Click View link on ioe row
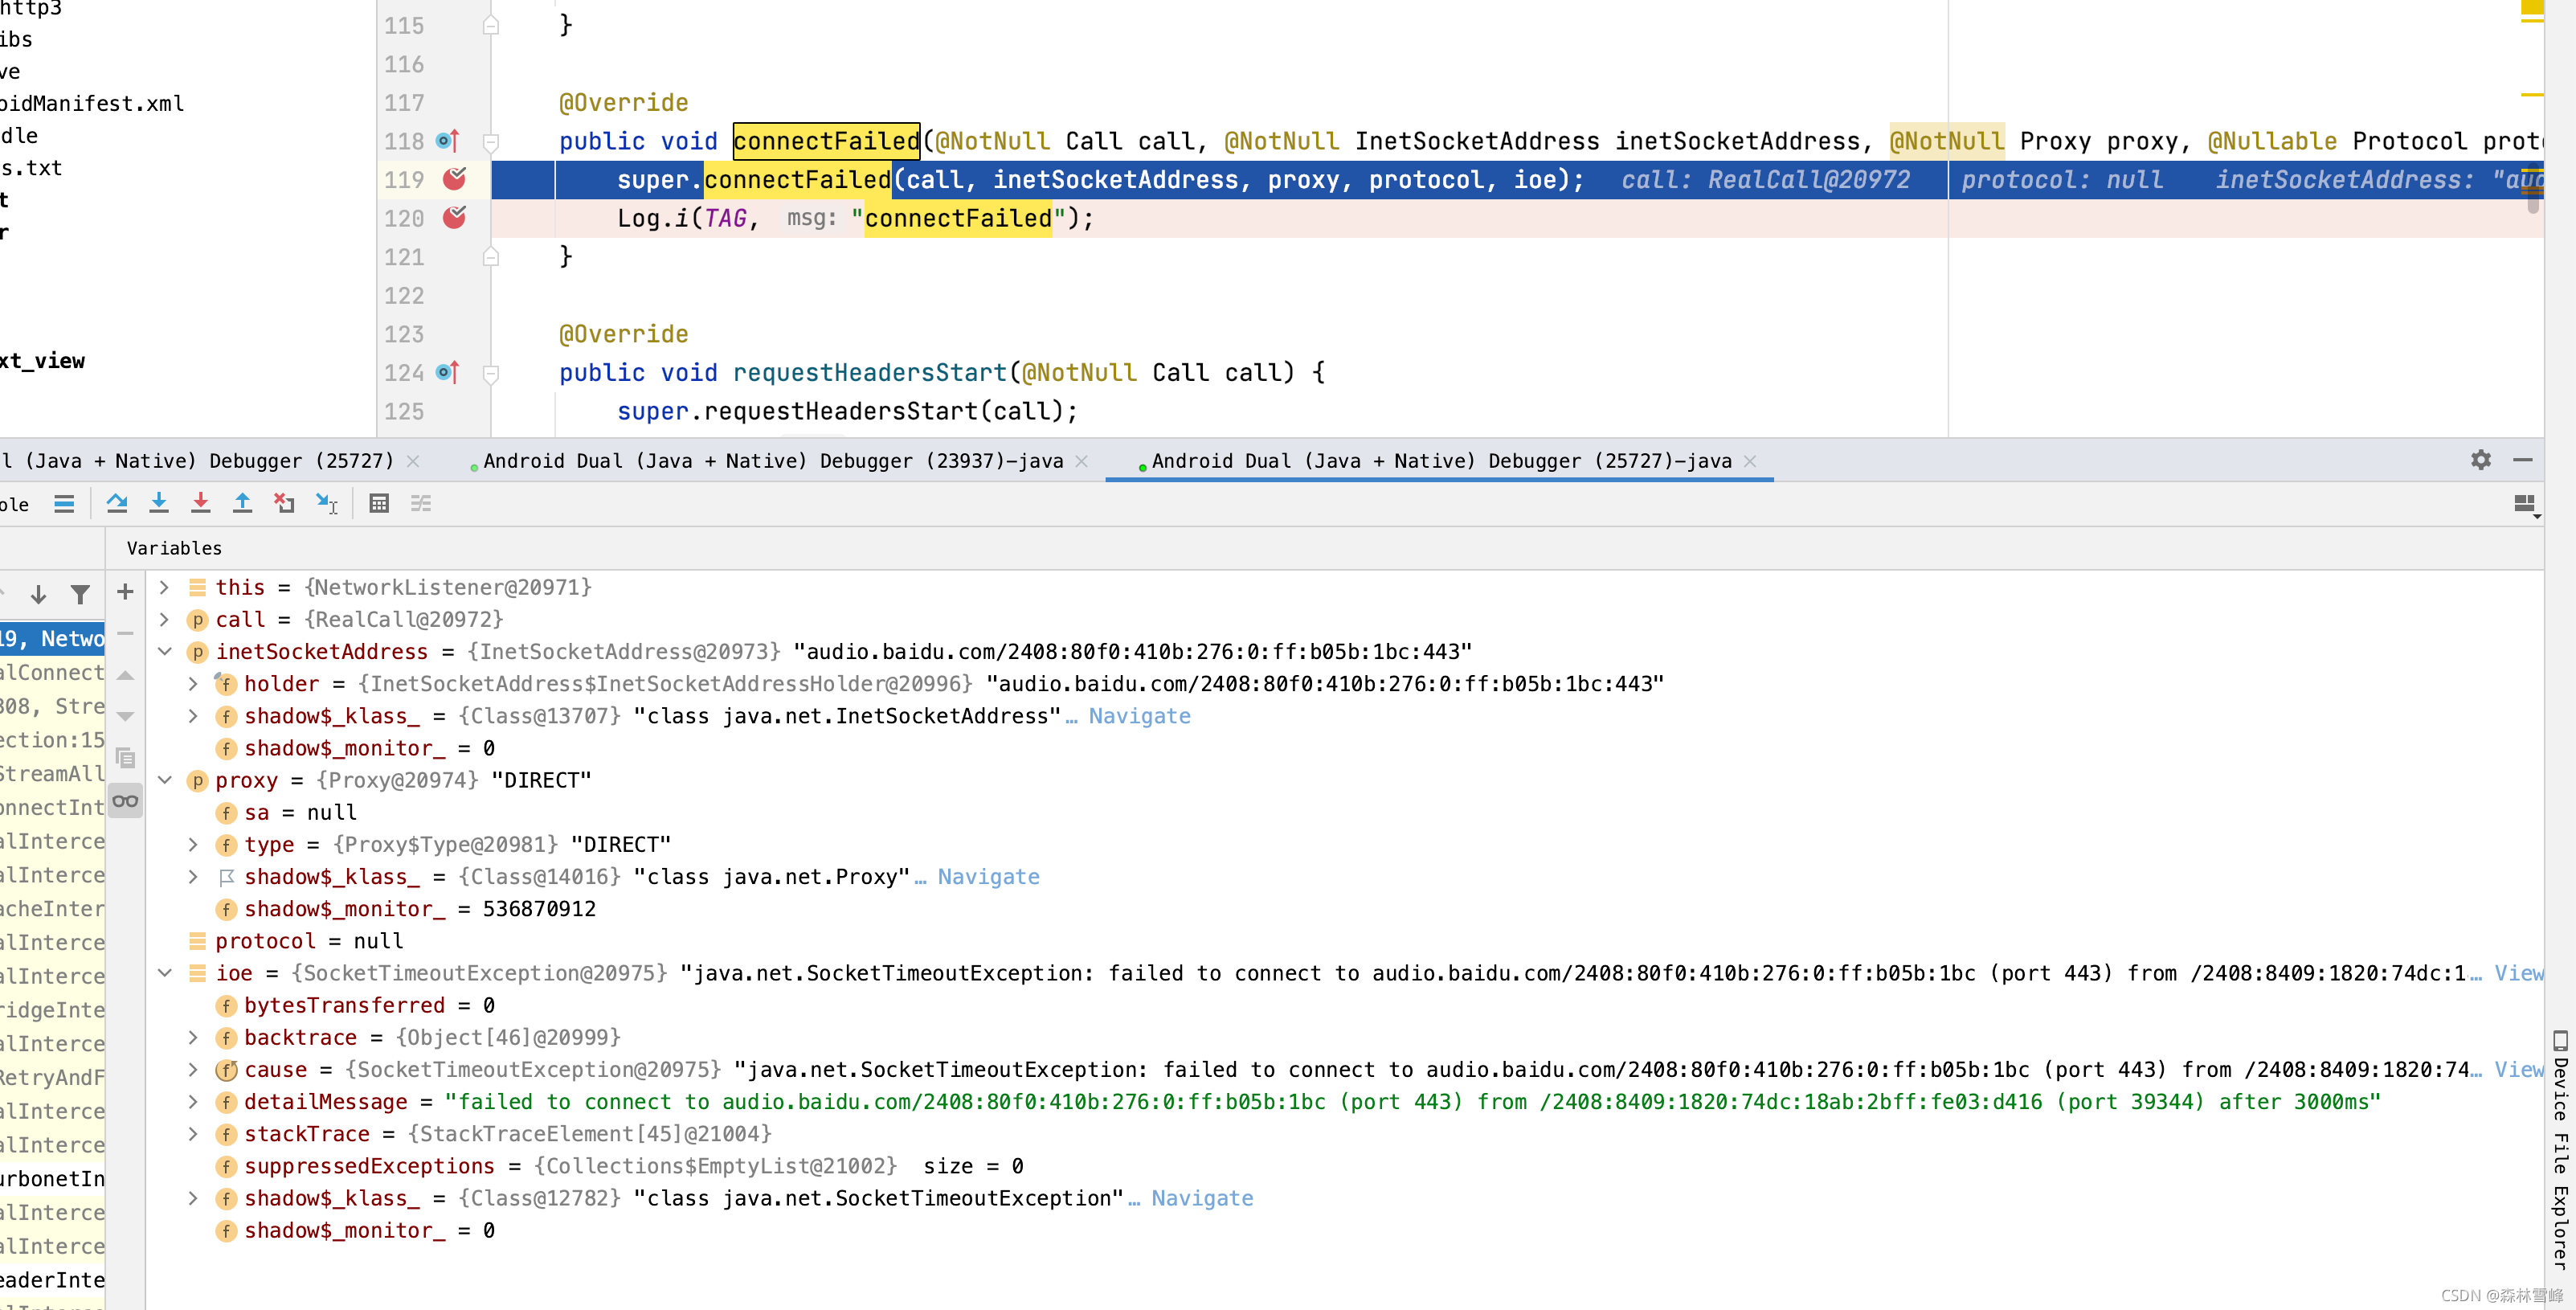Viewport: 2576px width, 1310px height. (2518, 973)
